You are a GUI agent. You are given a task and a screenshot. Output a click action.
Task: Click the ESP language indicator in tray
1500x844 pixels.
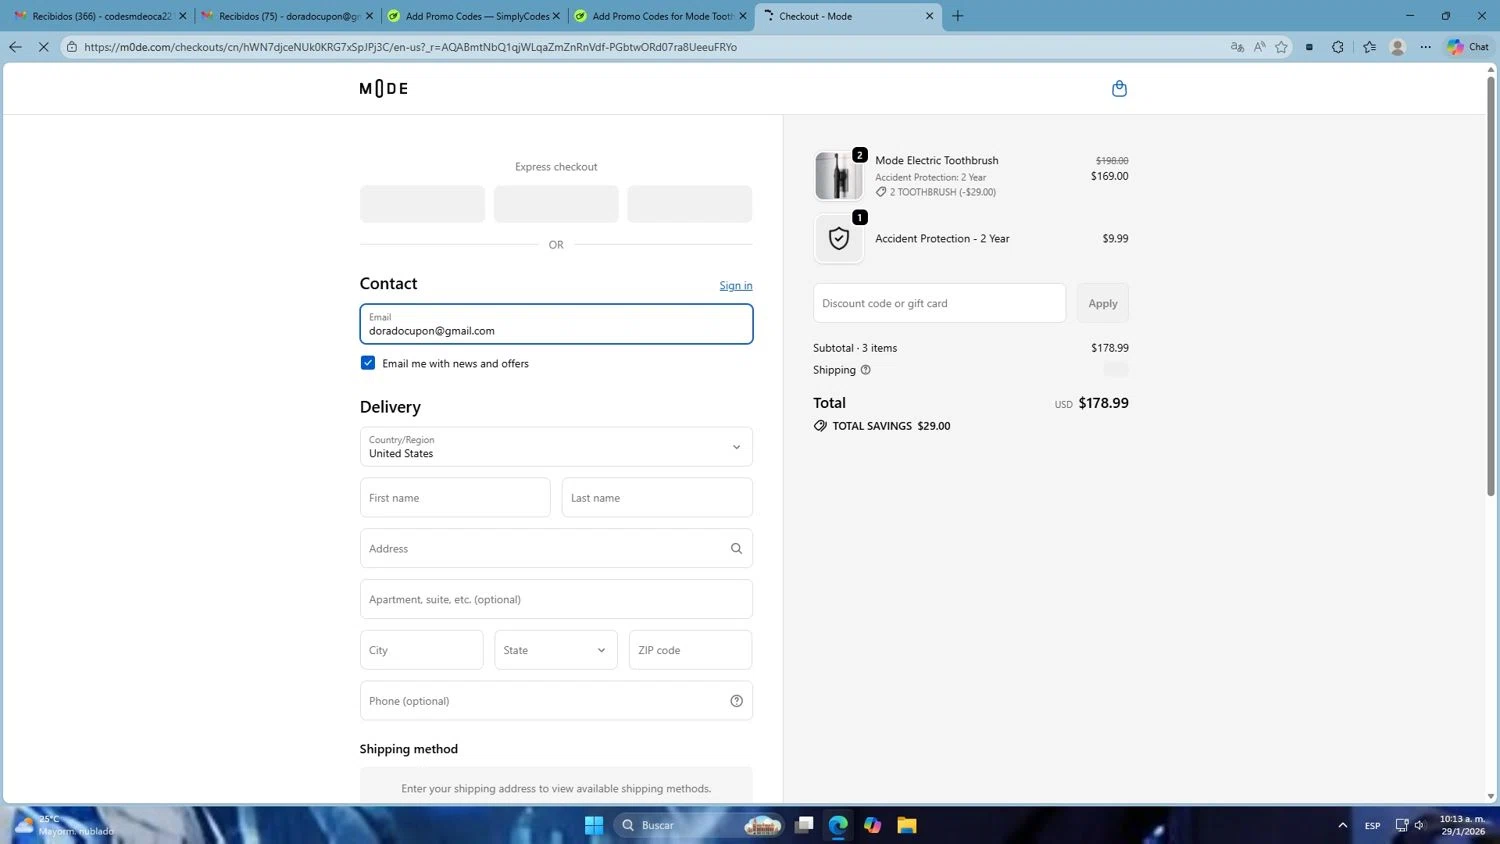1372,825
